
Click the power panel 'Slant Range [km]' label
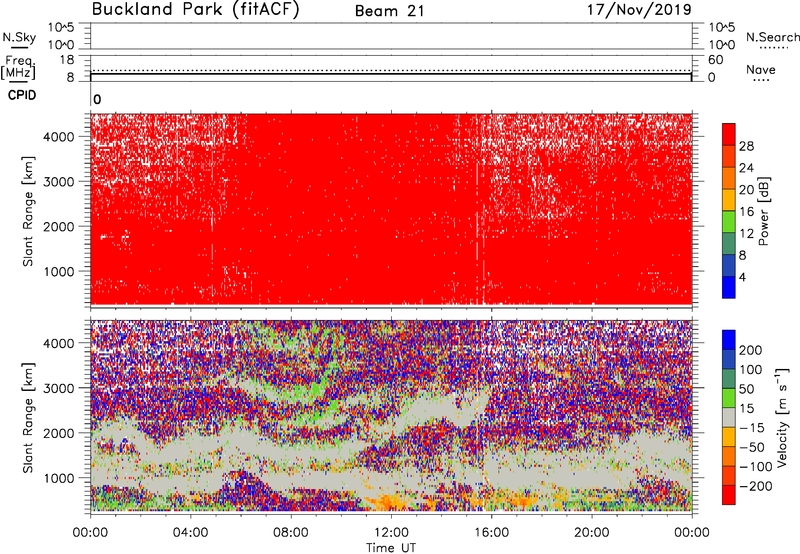coord(28,211)
